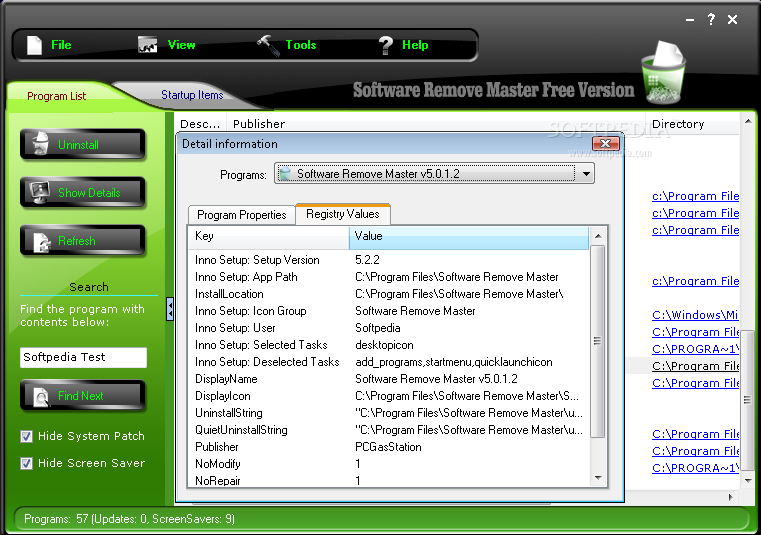Viewport: 761px width, 535px height.
Task: Click the recycle bin icon in Programs combo
Action: click(x=285, y=174)
